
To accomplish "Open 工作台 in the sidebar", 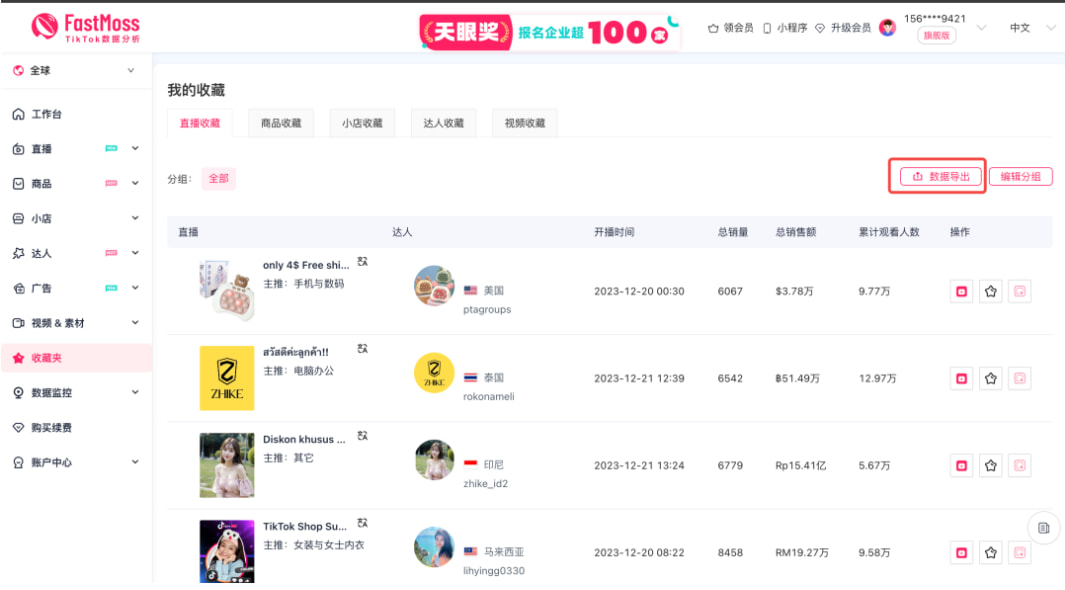I will [x=47, y=114].
